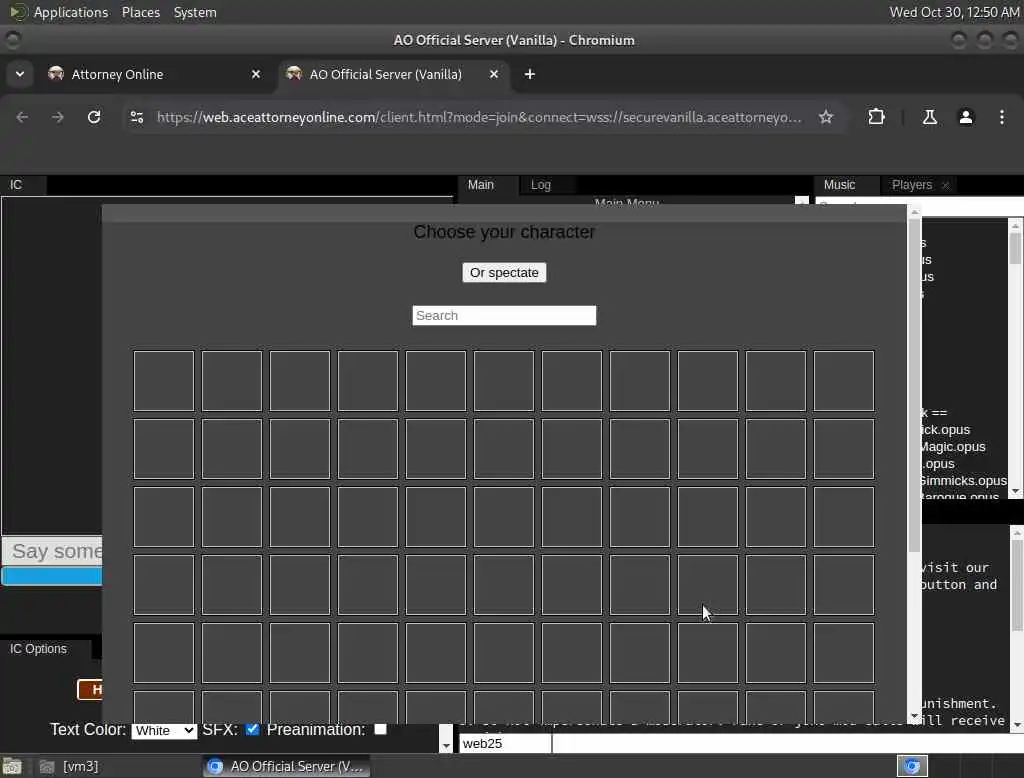Open a new browser tab

pos(530,74)
